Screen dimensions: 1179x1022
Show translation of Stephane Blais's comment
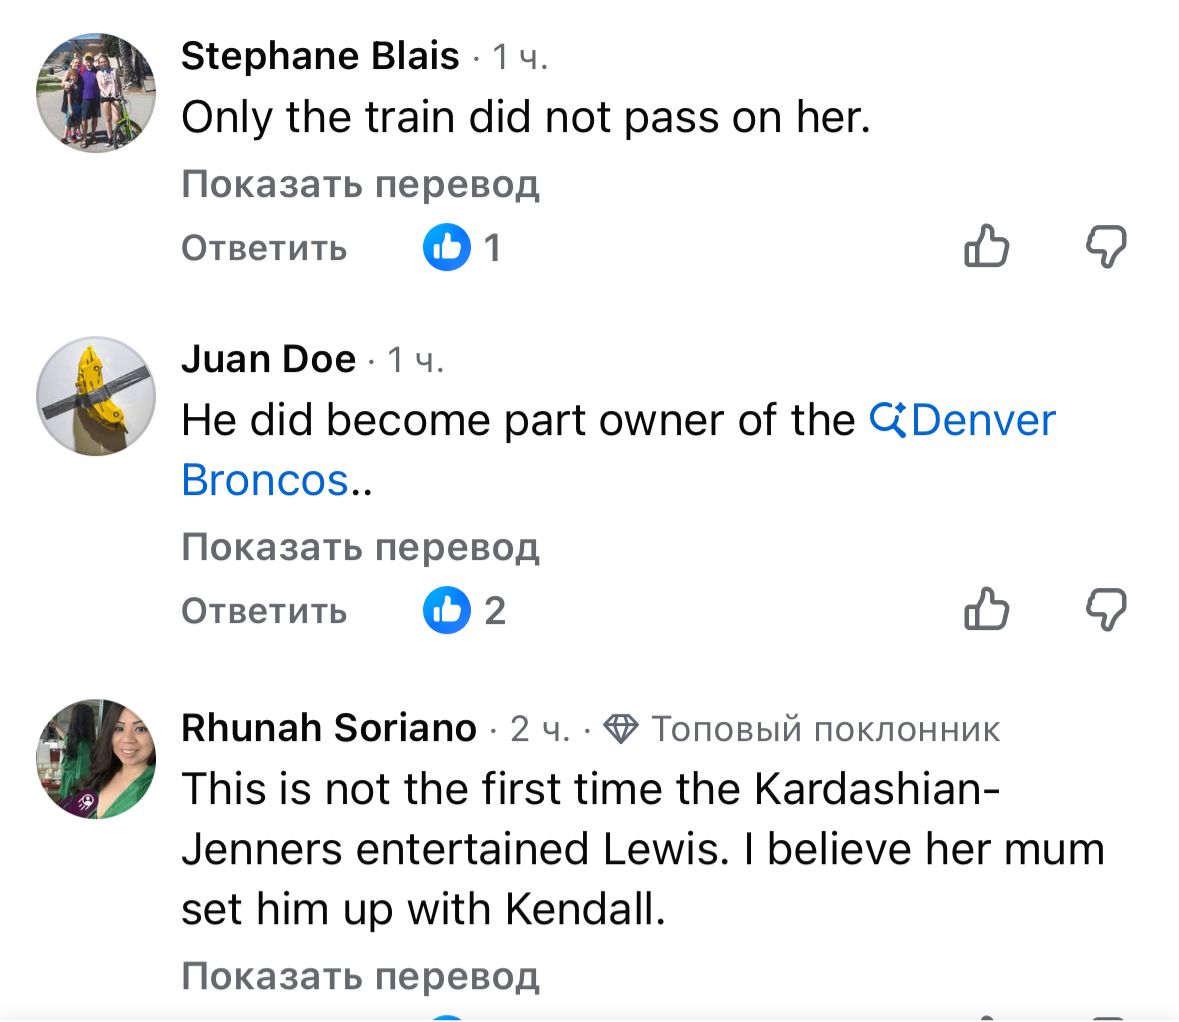(360, 184)
